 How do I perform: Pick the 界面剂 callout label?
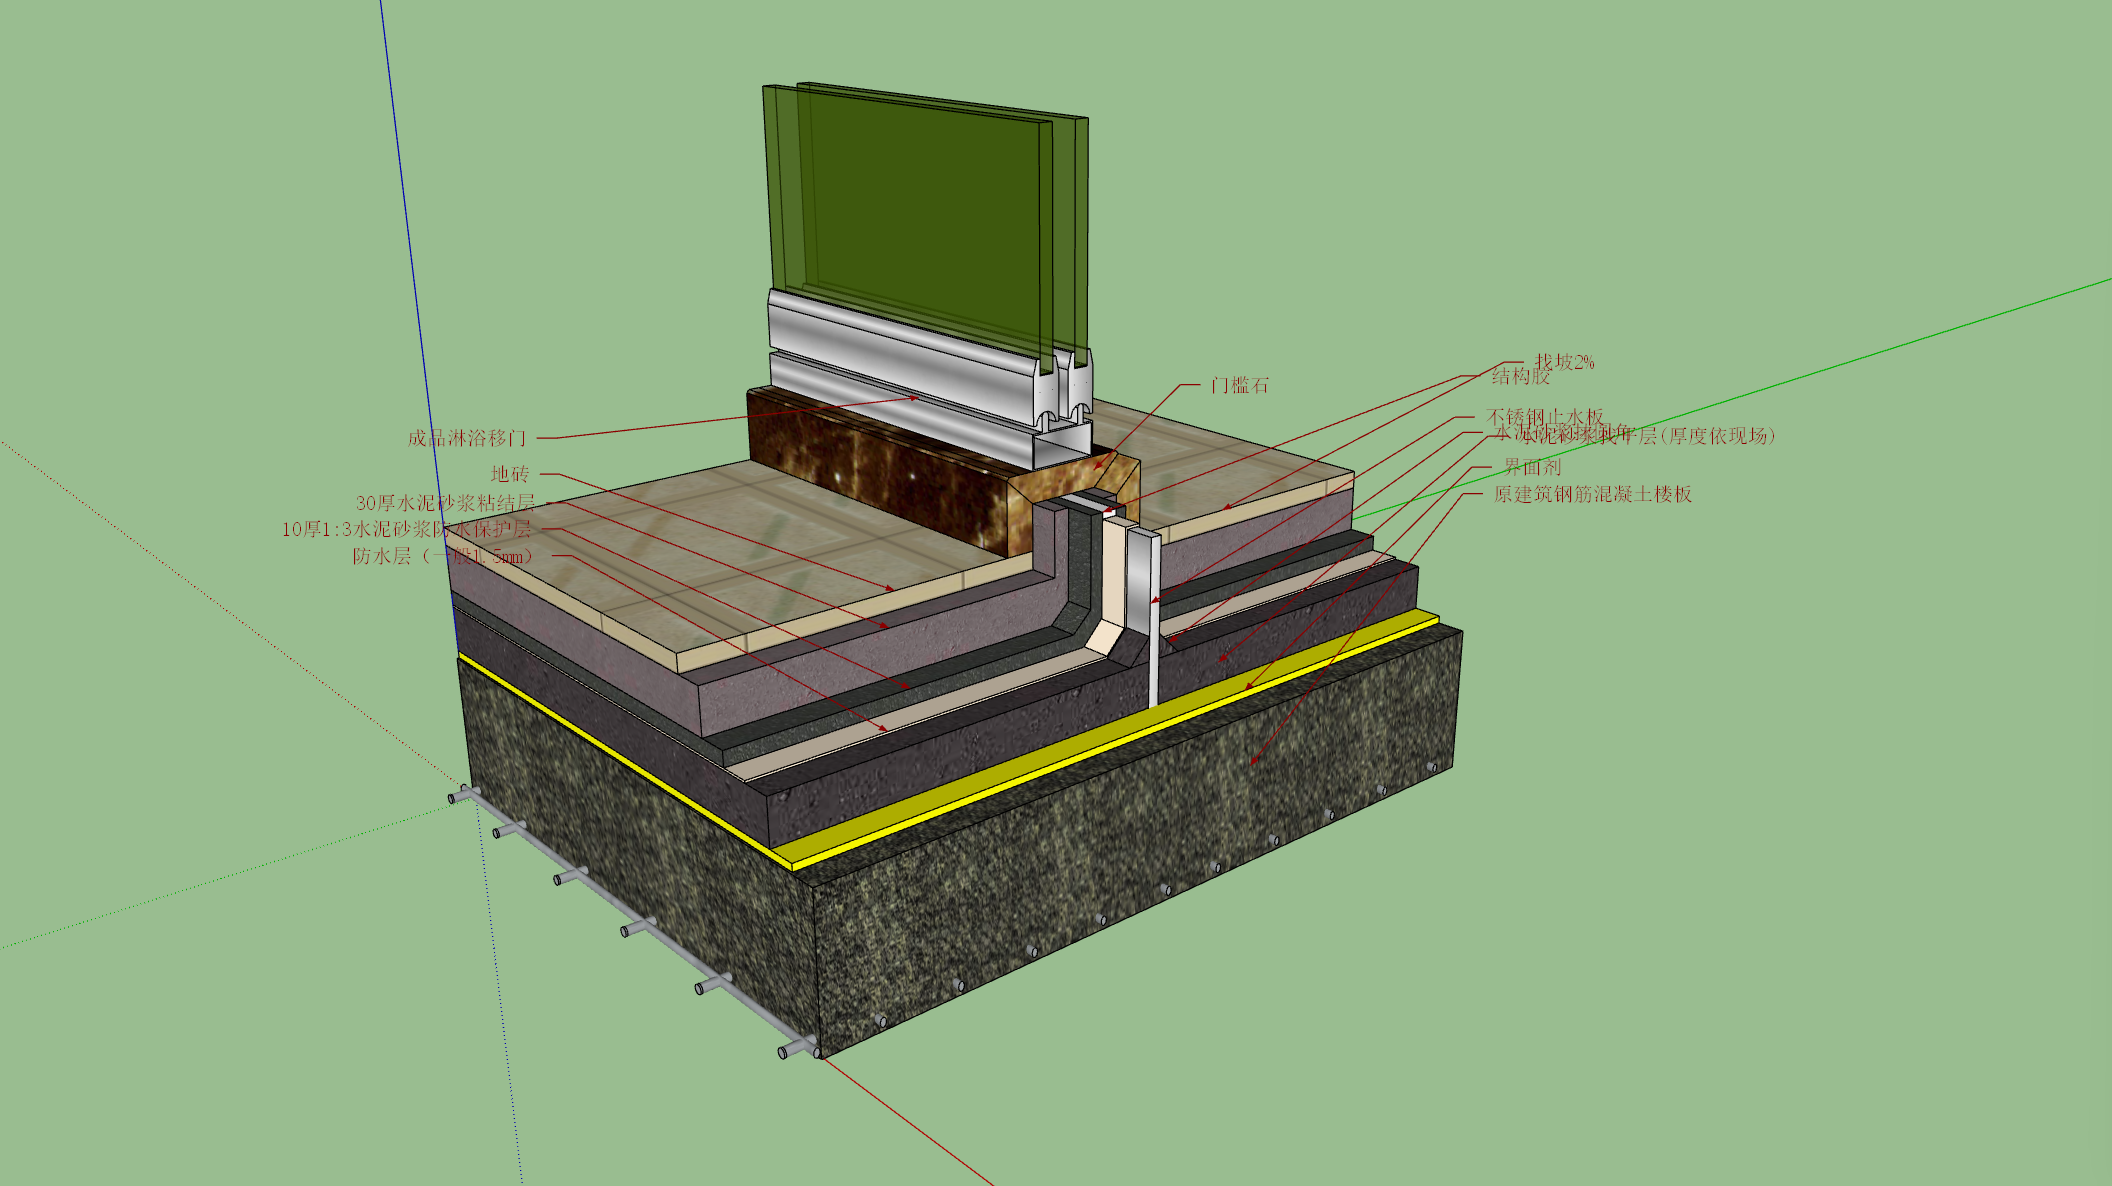[x=1532, y=467]
